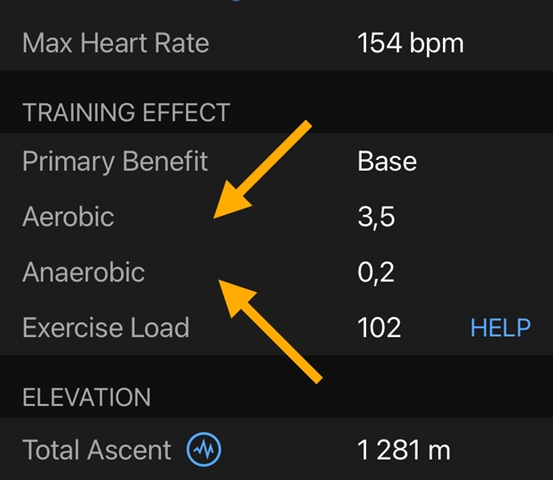Viewport: 553px width, 480px height.
Task: Select the Primary Benefit label
Action: click(x=115, y=162)
